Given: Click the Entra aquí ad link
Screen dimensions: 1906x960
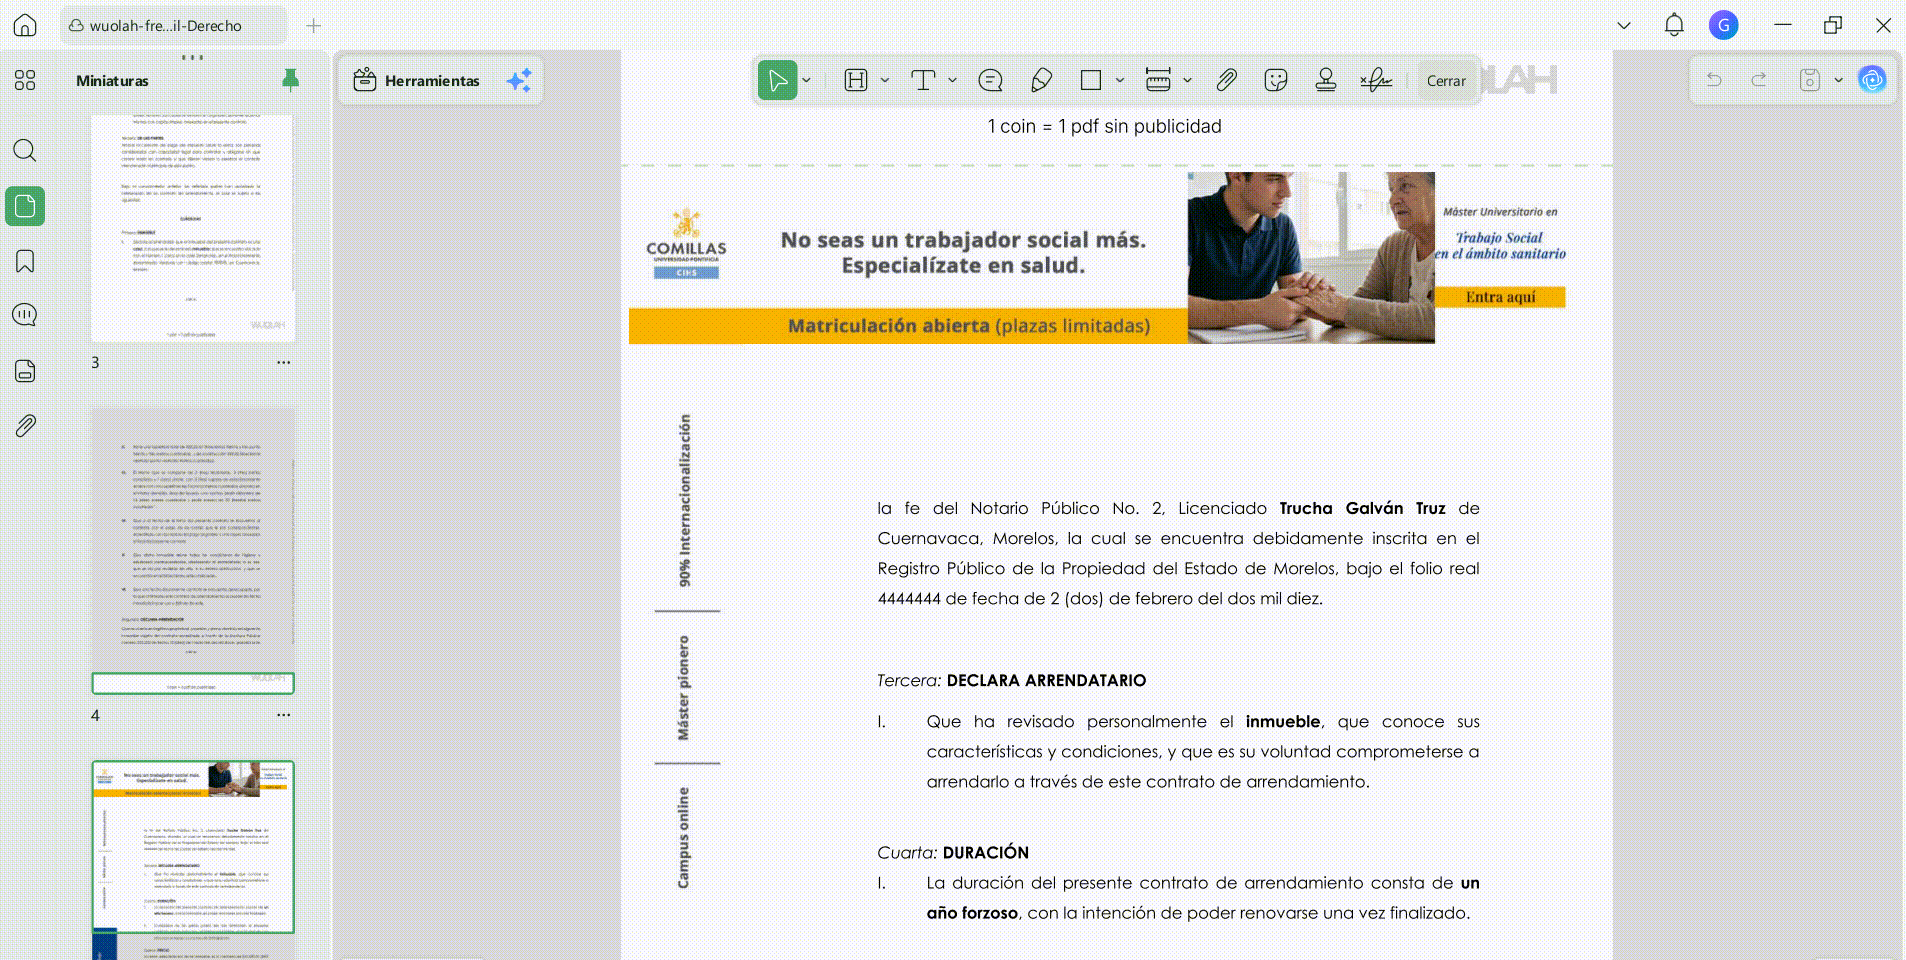Looking at the screenshot, I should point(1500,297).
